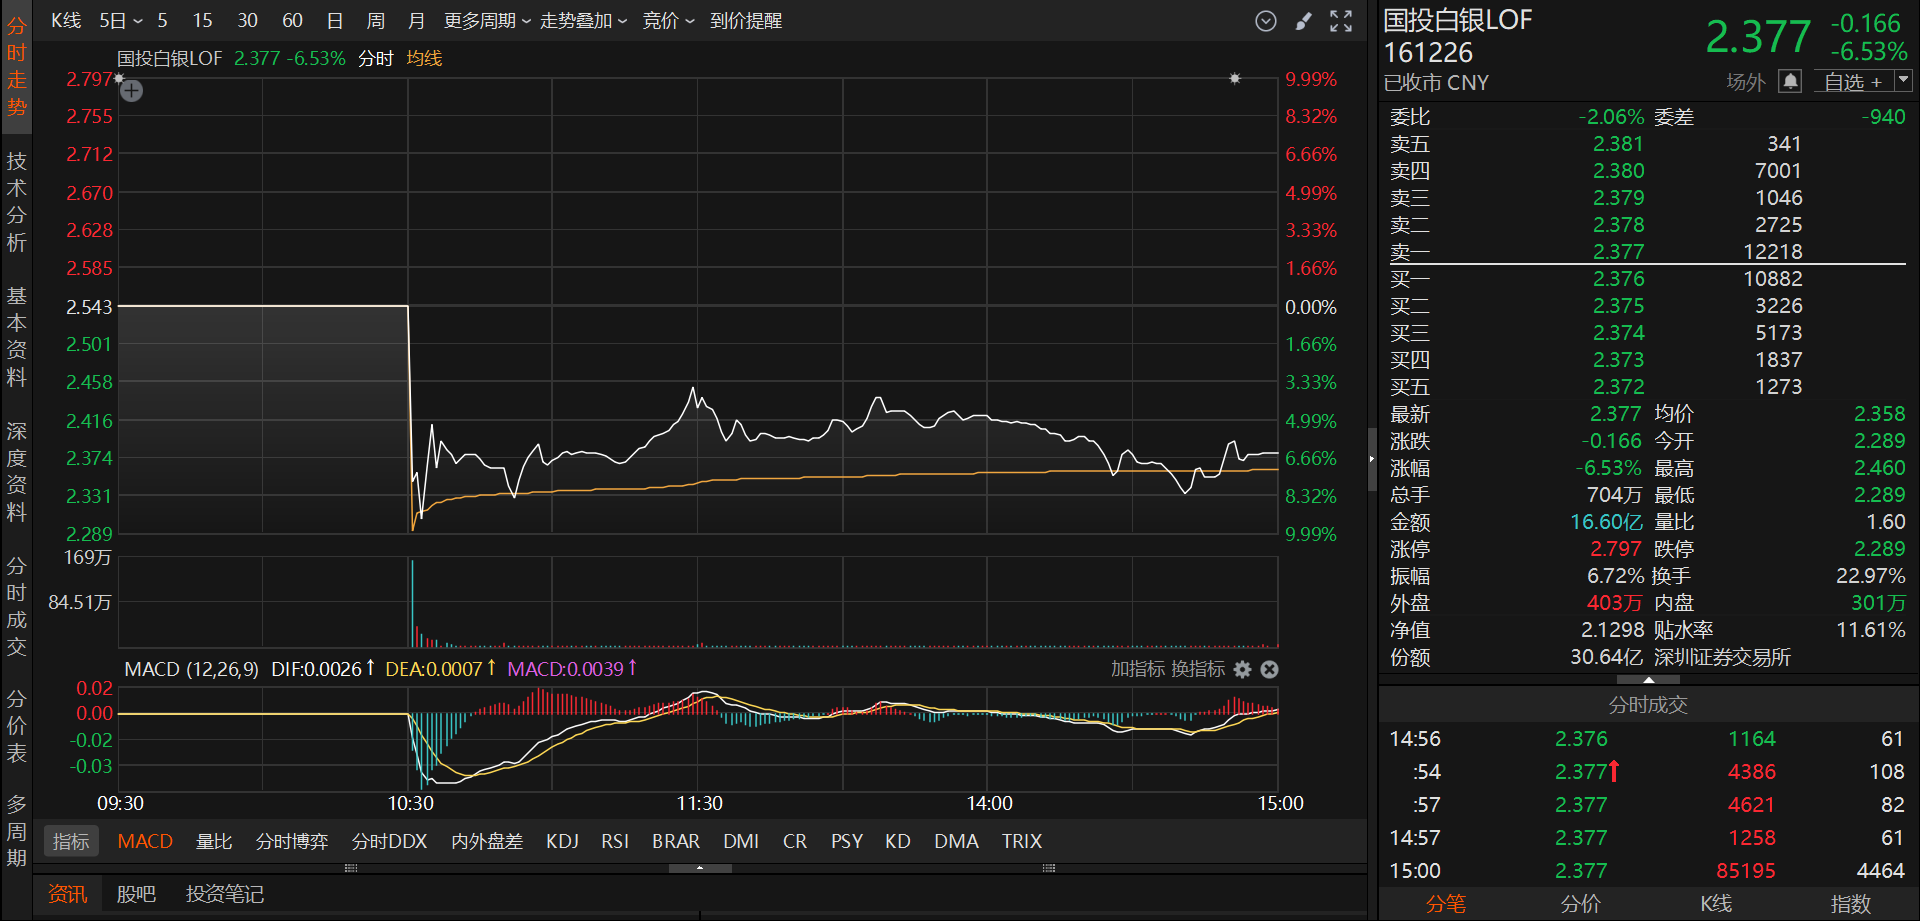Open the 自选 dropdown arrow
This screenshot has height=921, width=1920.
coord(1903,80)
